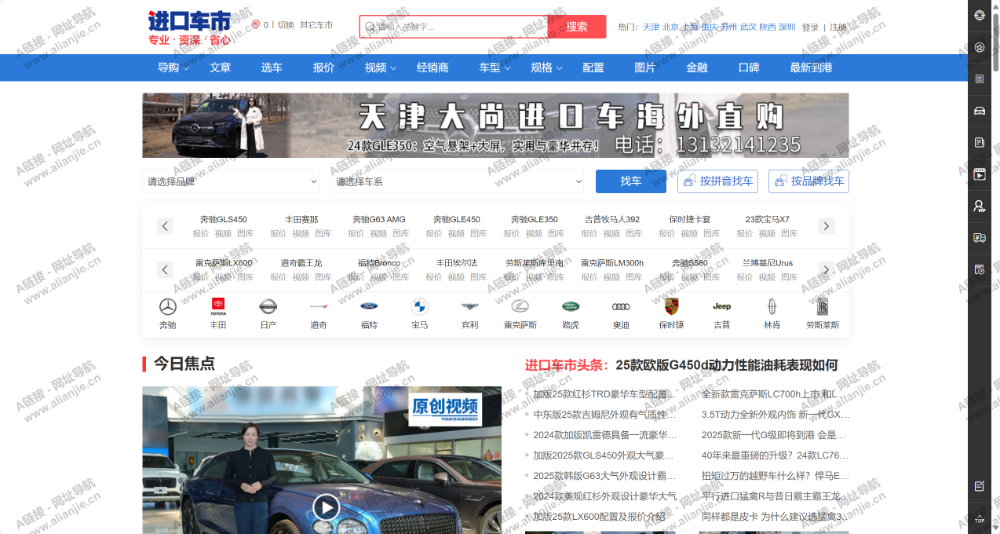Play the 原创视频 featured video
The width and height of the screenshot is (1000, 534).
[x=326, y=507]
